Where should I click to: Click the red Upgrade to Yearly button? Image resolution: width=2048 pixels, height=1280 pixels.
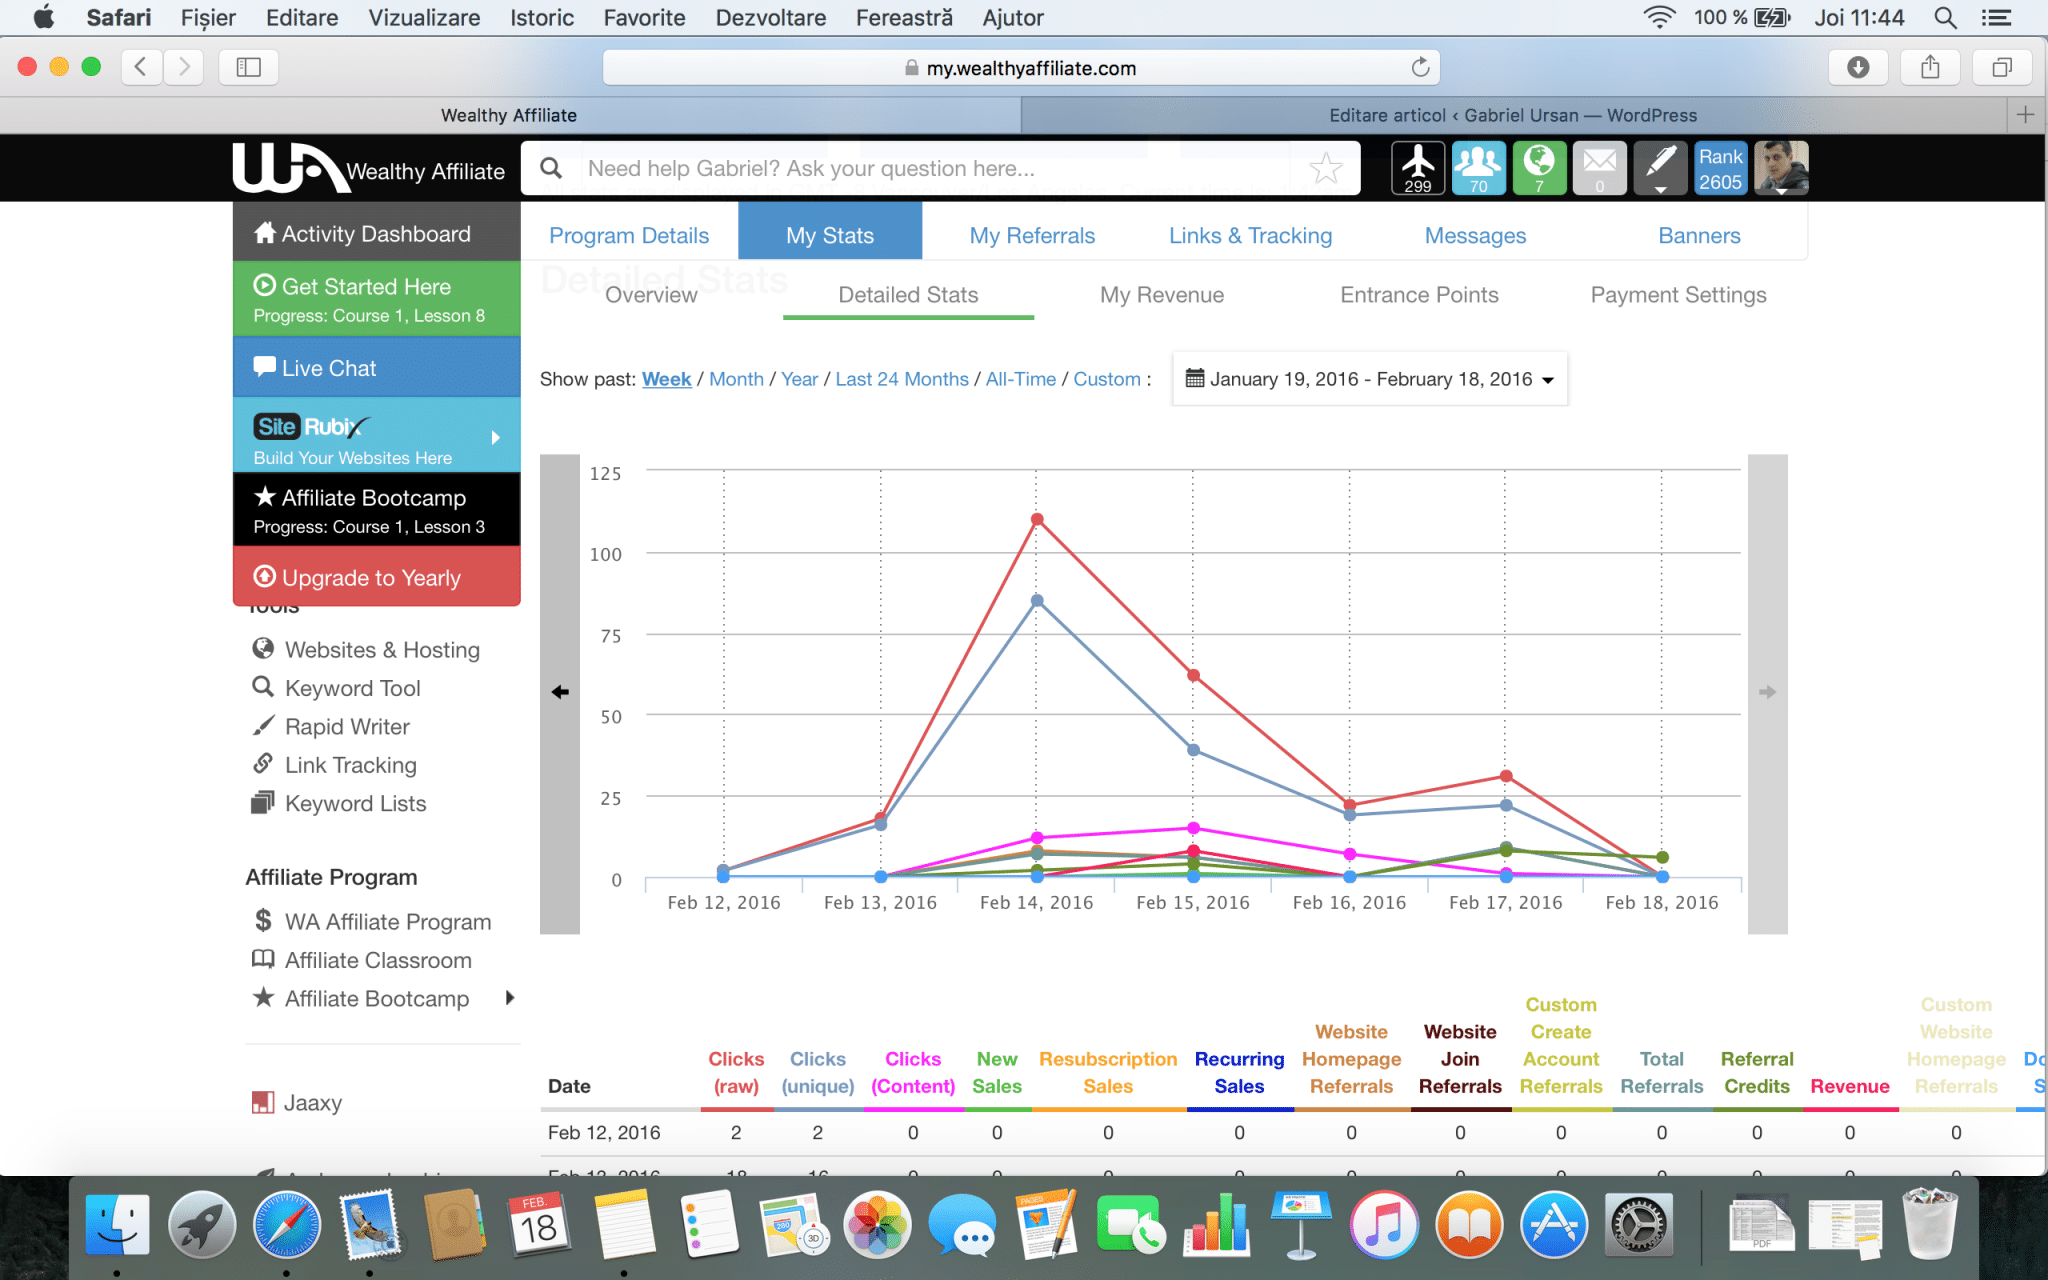tap(377, 577)
